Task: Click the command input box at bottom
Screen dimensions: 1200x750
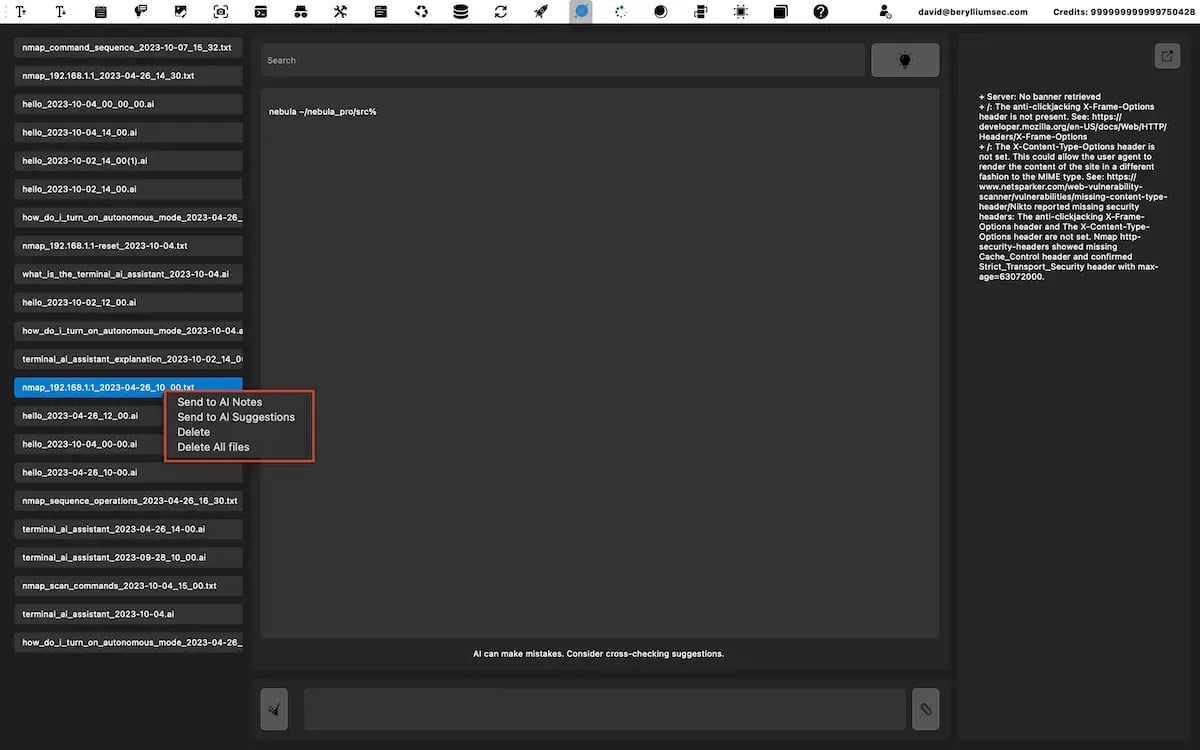Action: pyautogui.click(x=604, y=708)
